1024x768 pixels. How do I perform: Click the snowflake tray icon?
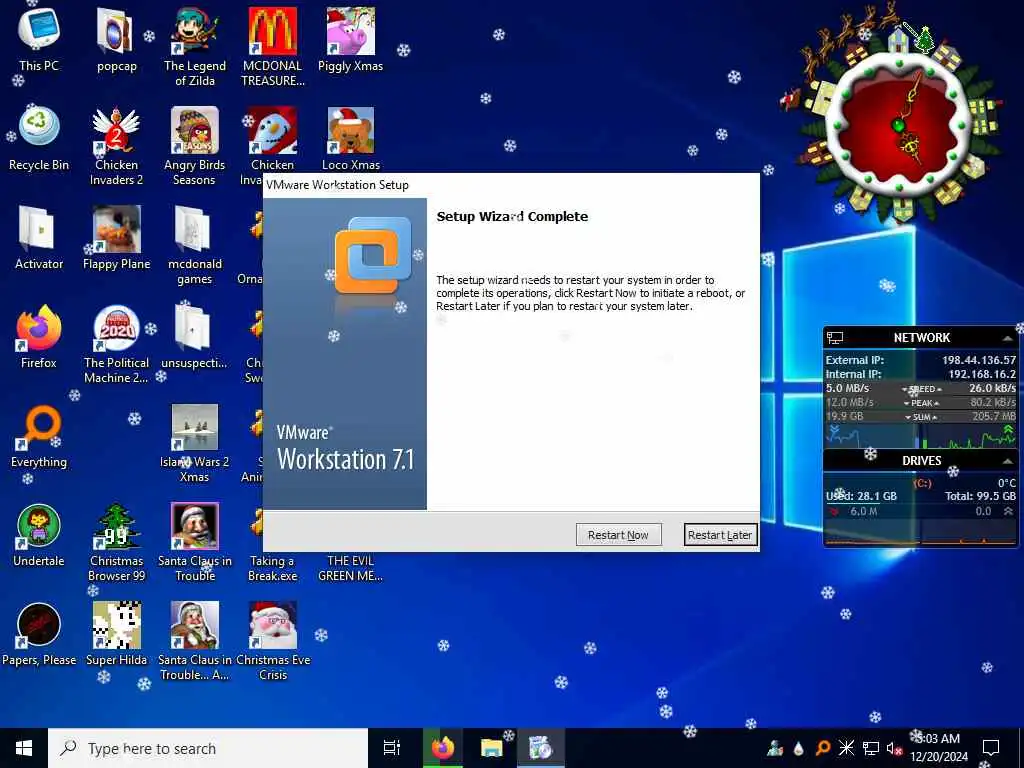(846, 748)
